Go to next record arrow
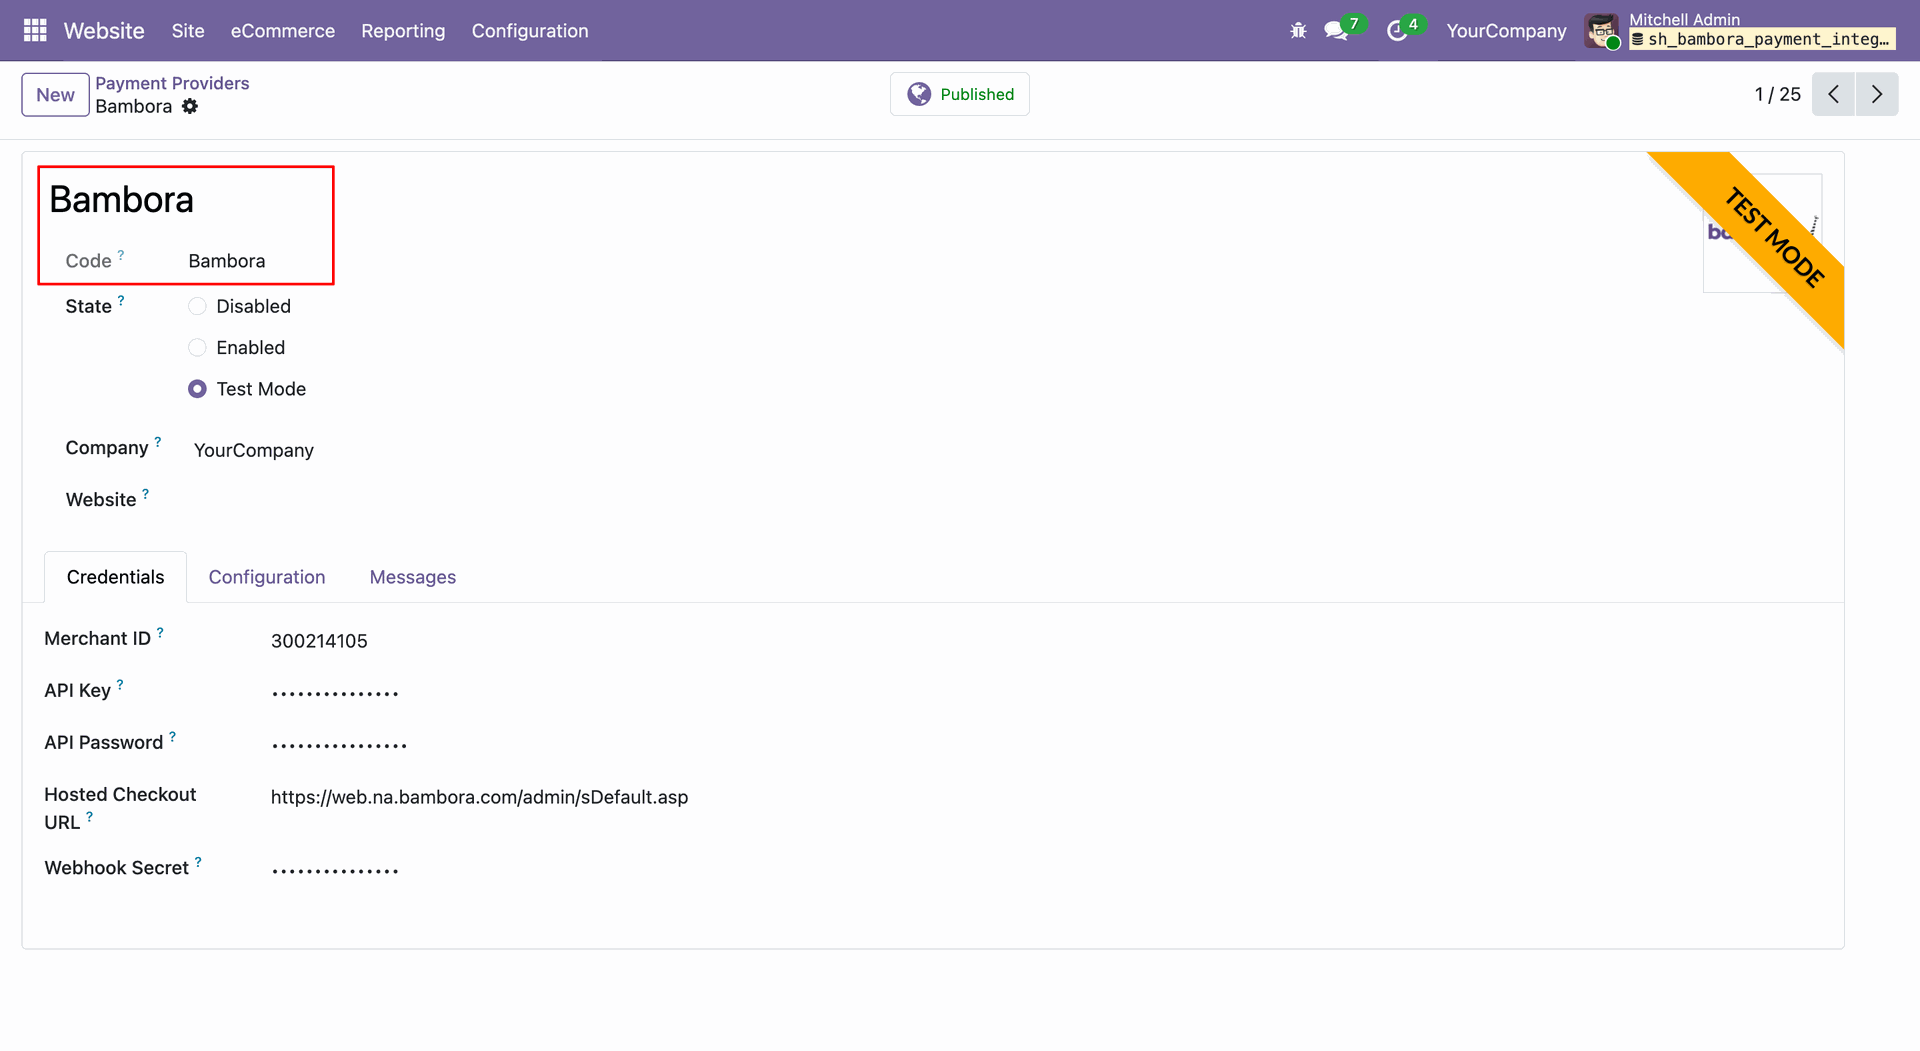Image resolution: width=1920 pixels, height=1051 pixels. (x=1877, y=94)
